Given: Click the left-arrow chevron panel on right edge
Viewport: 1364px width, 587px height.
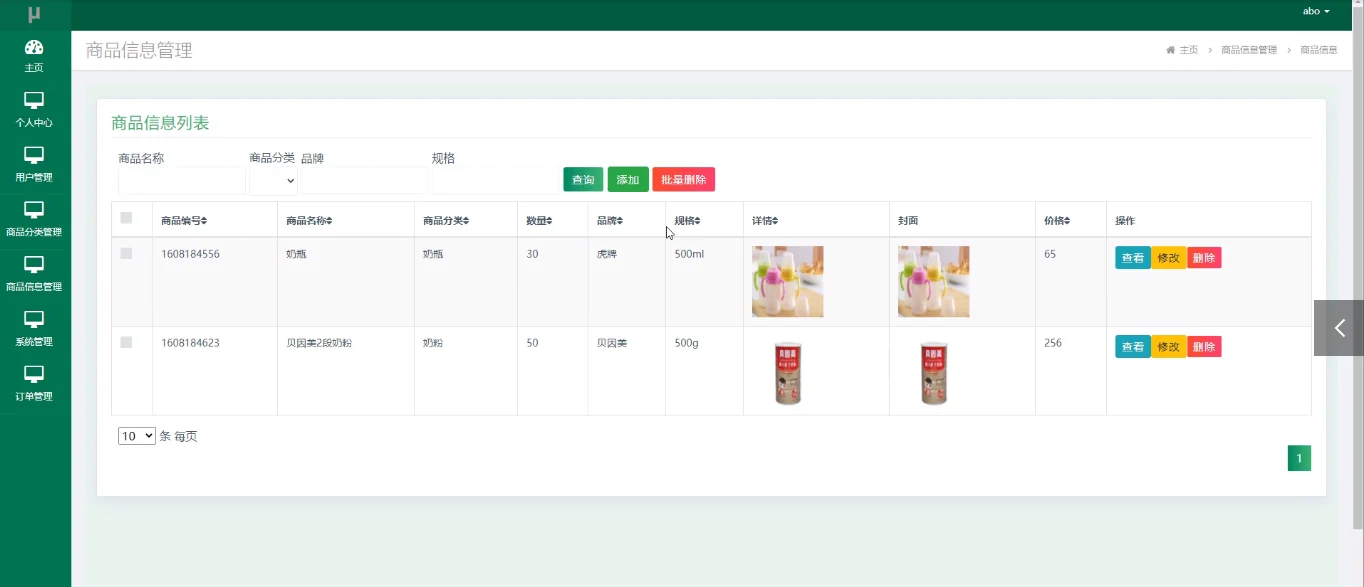Looking at the screenshot, I should (x=1339, y=328).
